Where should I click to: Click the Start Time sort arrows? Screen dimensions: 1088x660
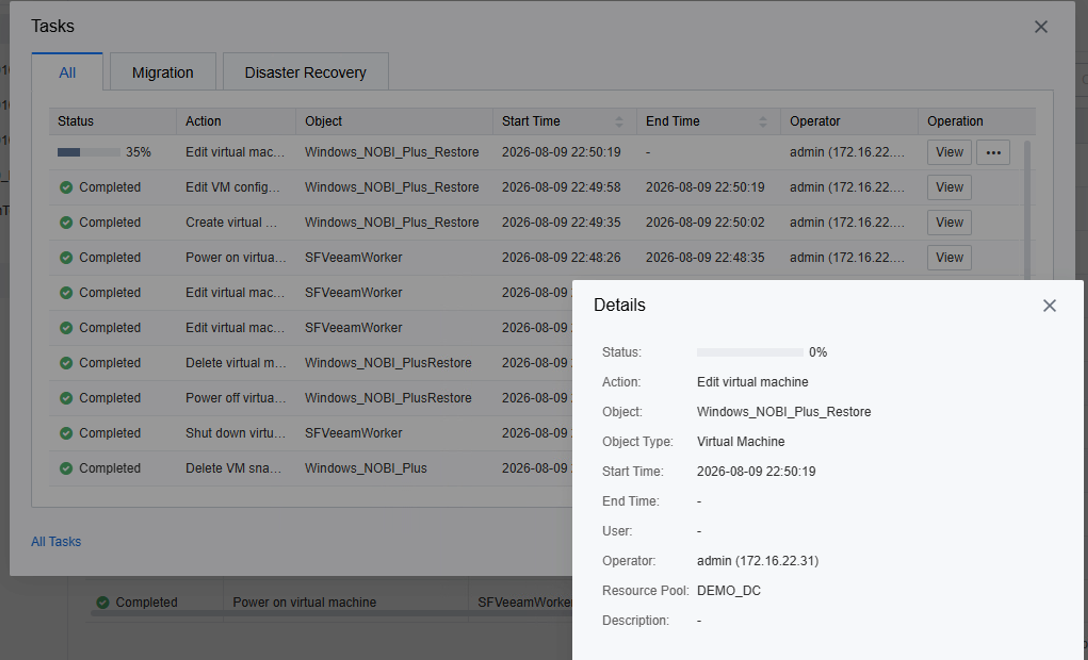(619, 121)
